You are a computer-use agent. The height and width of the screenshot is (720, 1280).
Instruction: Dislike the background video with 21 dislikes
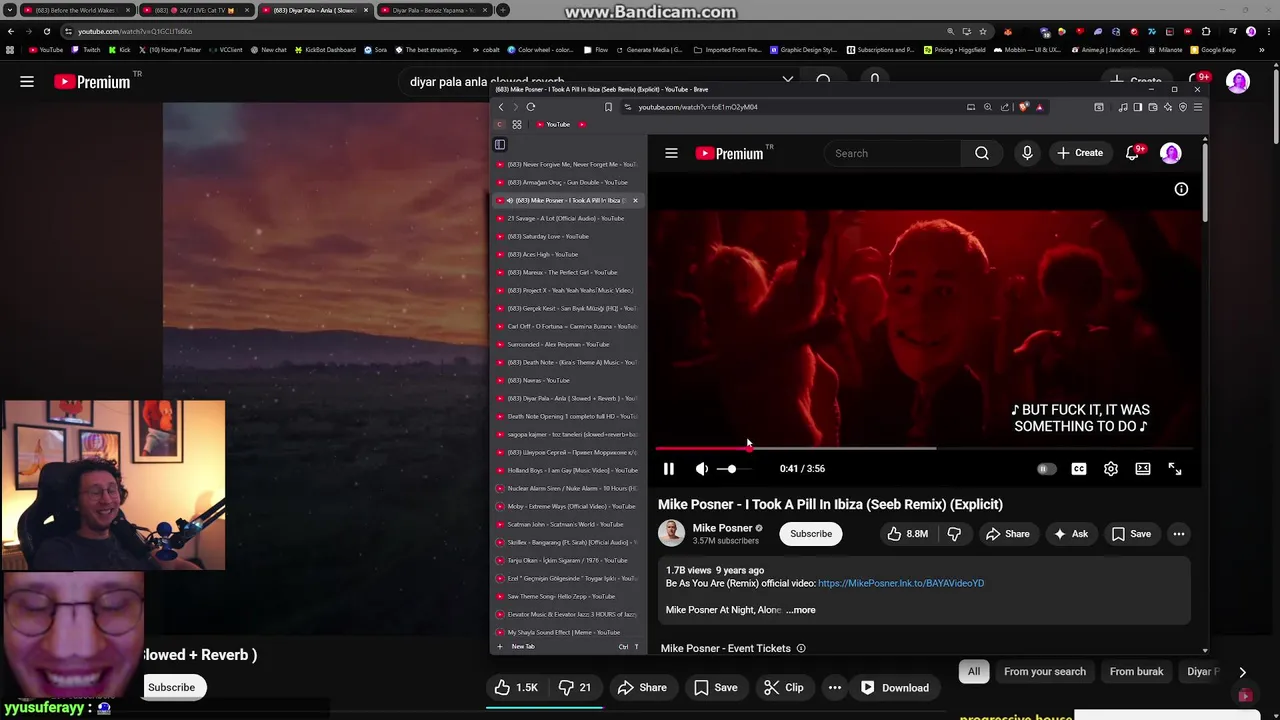click(575, 688)
